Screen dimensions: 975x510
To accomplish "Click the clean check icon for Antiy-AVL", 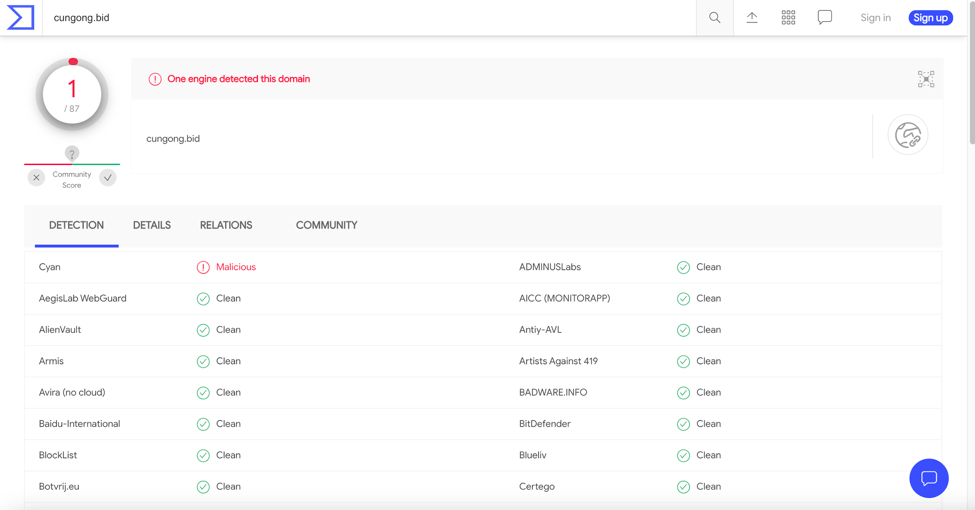I will tap(683, 330).
